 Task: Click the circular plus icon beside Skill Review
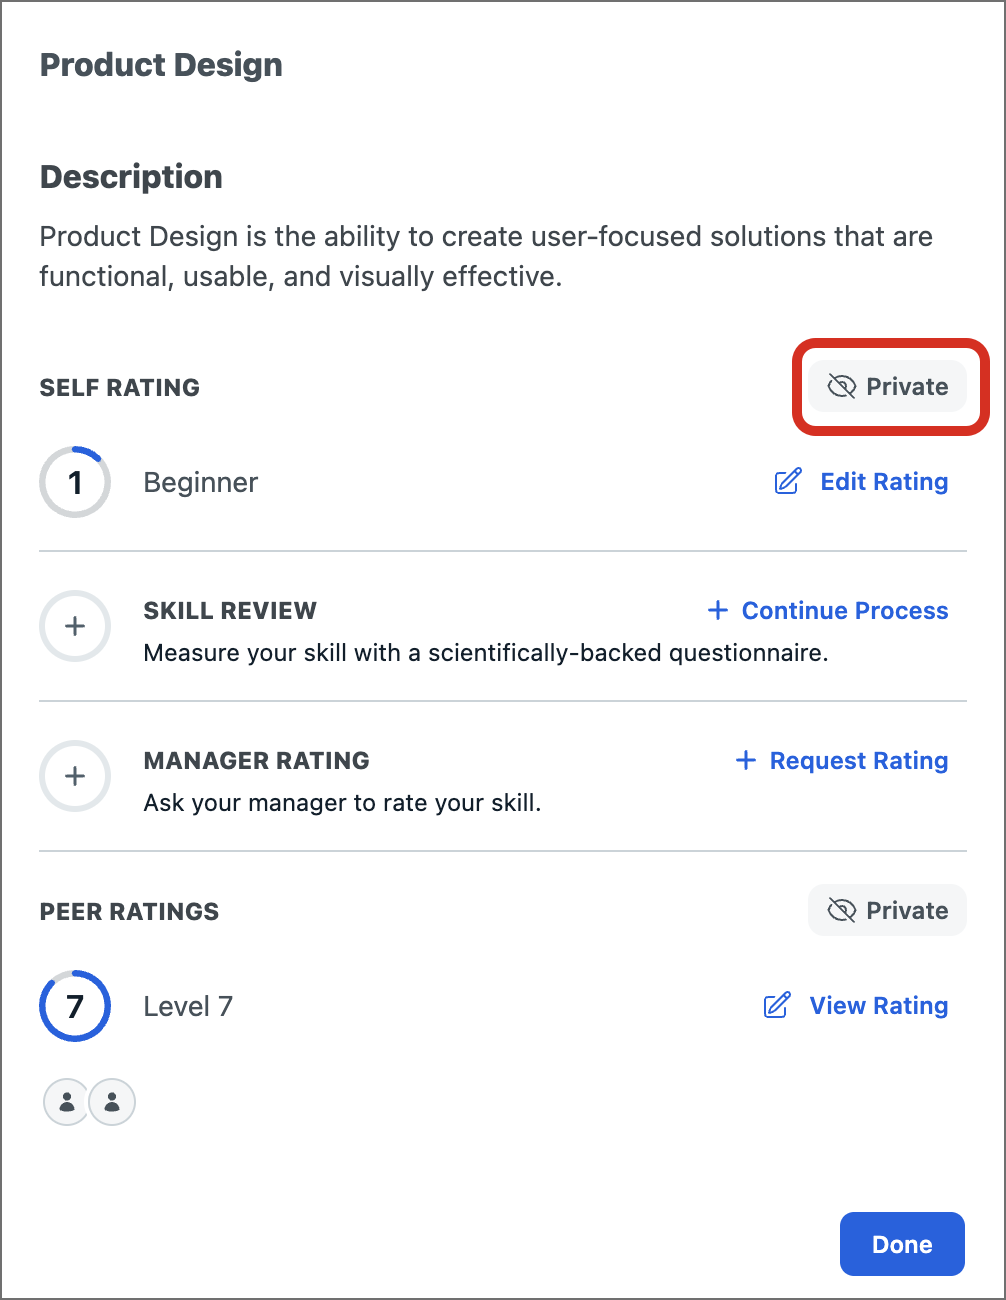coord(74,626)
